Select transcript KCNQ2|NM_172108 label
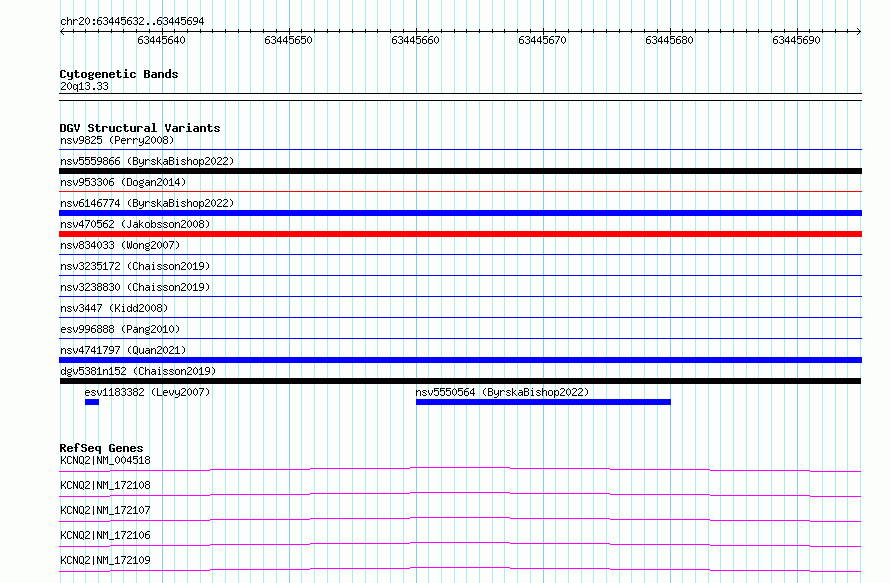This screenshot has width=890, height=583. pos(105,485)
